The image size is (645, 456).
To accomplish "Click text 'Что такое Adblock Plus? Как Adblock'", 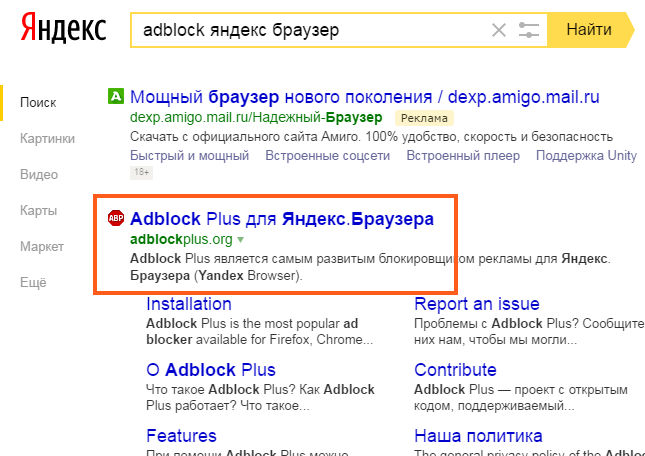I will (260, 389).
